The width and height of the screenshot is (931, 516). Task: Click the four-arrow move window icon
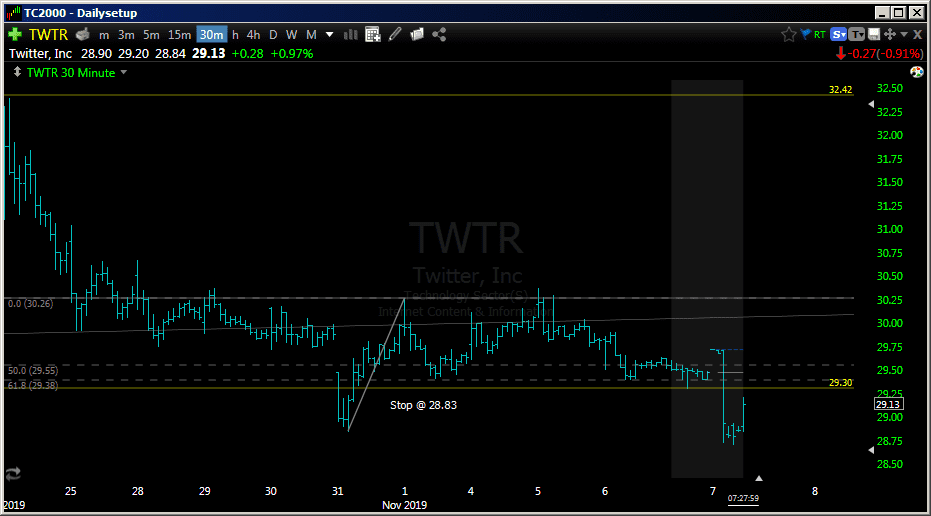tap(890, 34)
